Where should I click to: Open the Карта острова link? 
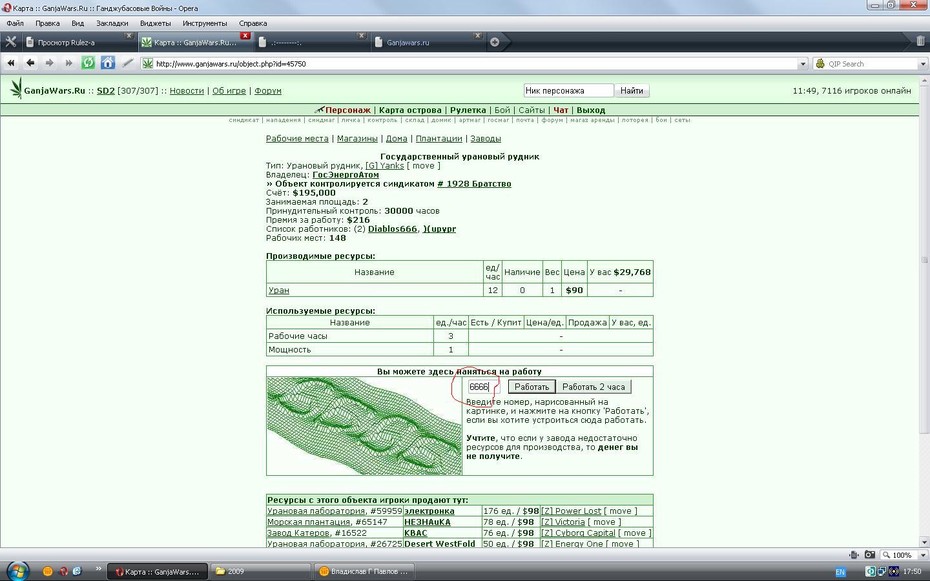(x=410, y=110)
